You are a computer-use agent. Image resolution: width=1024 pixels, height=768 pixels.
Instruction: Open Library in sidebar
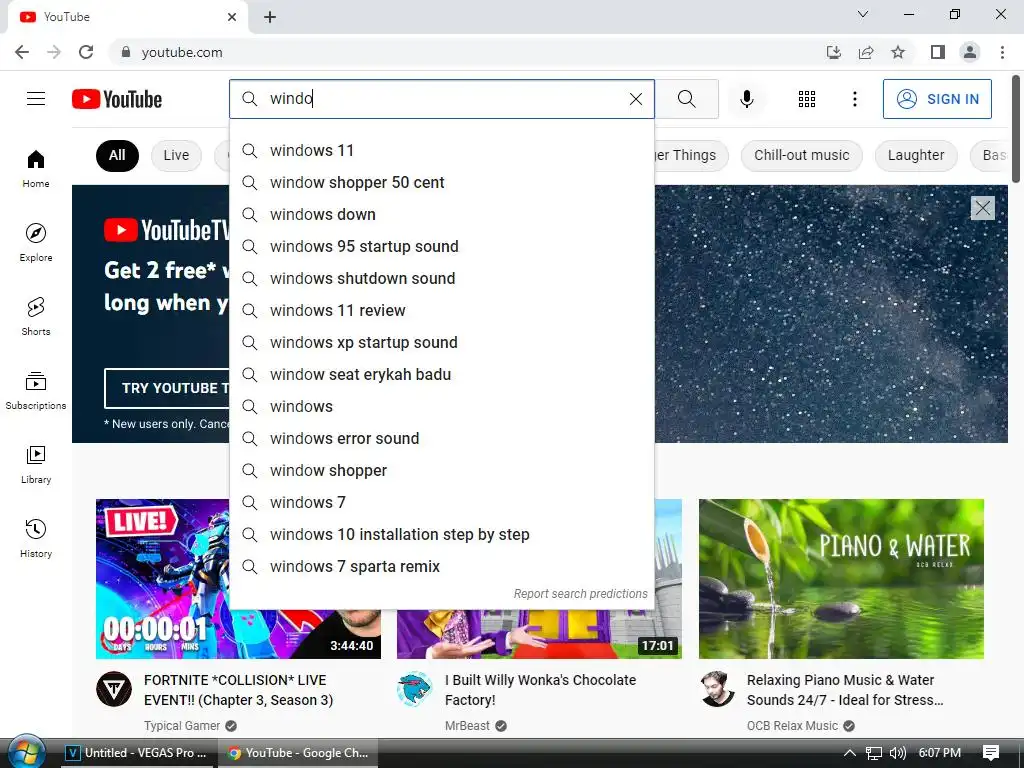point(36,464)
